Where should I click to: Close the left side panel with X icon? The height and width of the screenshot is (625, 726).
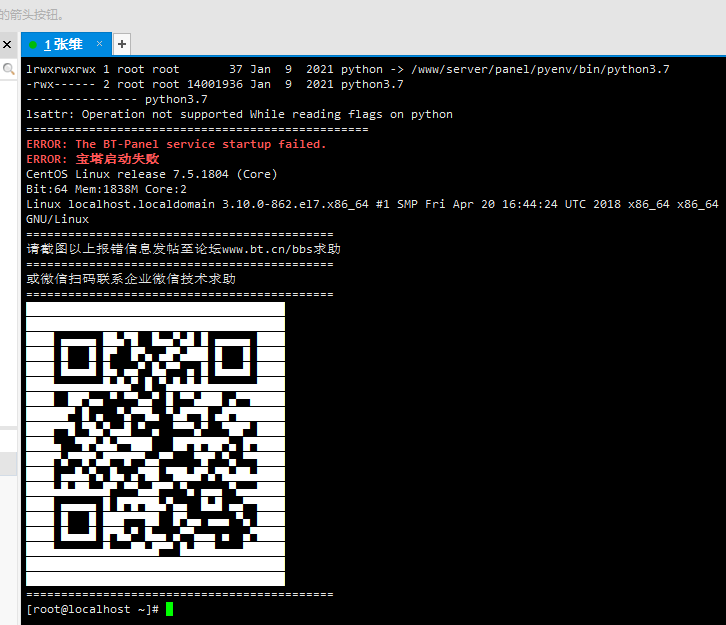click(x=7, y=45)
